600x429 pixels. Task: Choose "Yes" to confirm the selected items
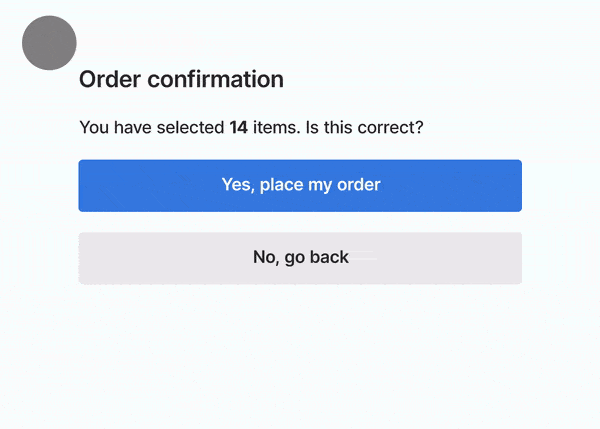point(300,185)
